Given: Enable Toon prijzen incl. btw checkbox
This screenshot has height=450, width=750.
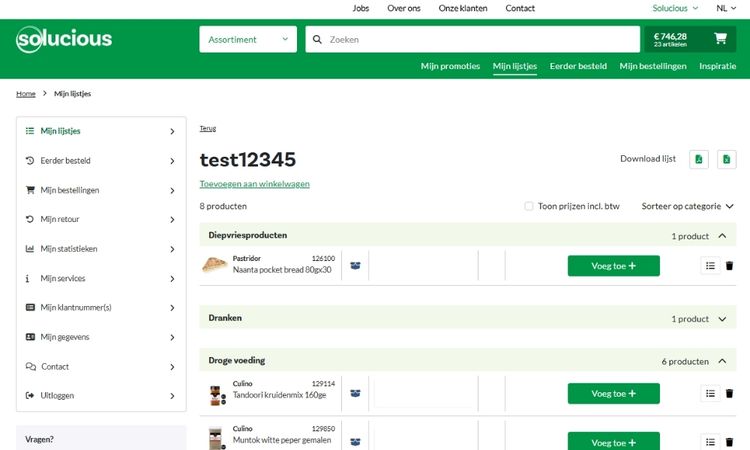Looking at the screenshot, I should point(529,207).
